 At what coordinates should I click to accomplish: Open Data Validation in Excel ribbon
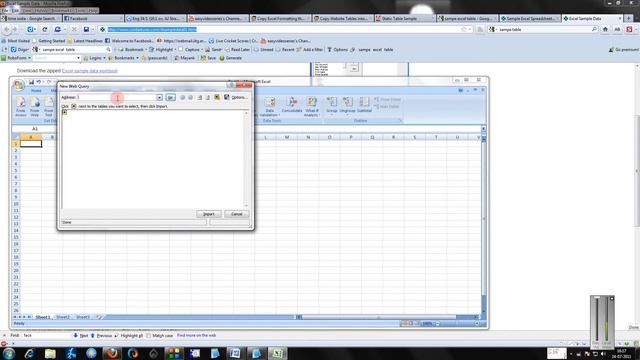click(x=269, y=107)
